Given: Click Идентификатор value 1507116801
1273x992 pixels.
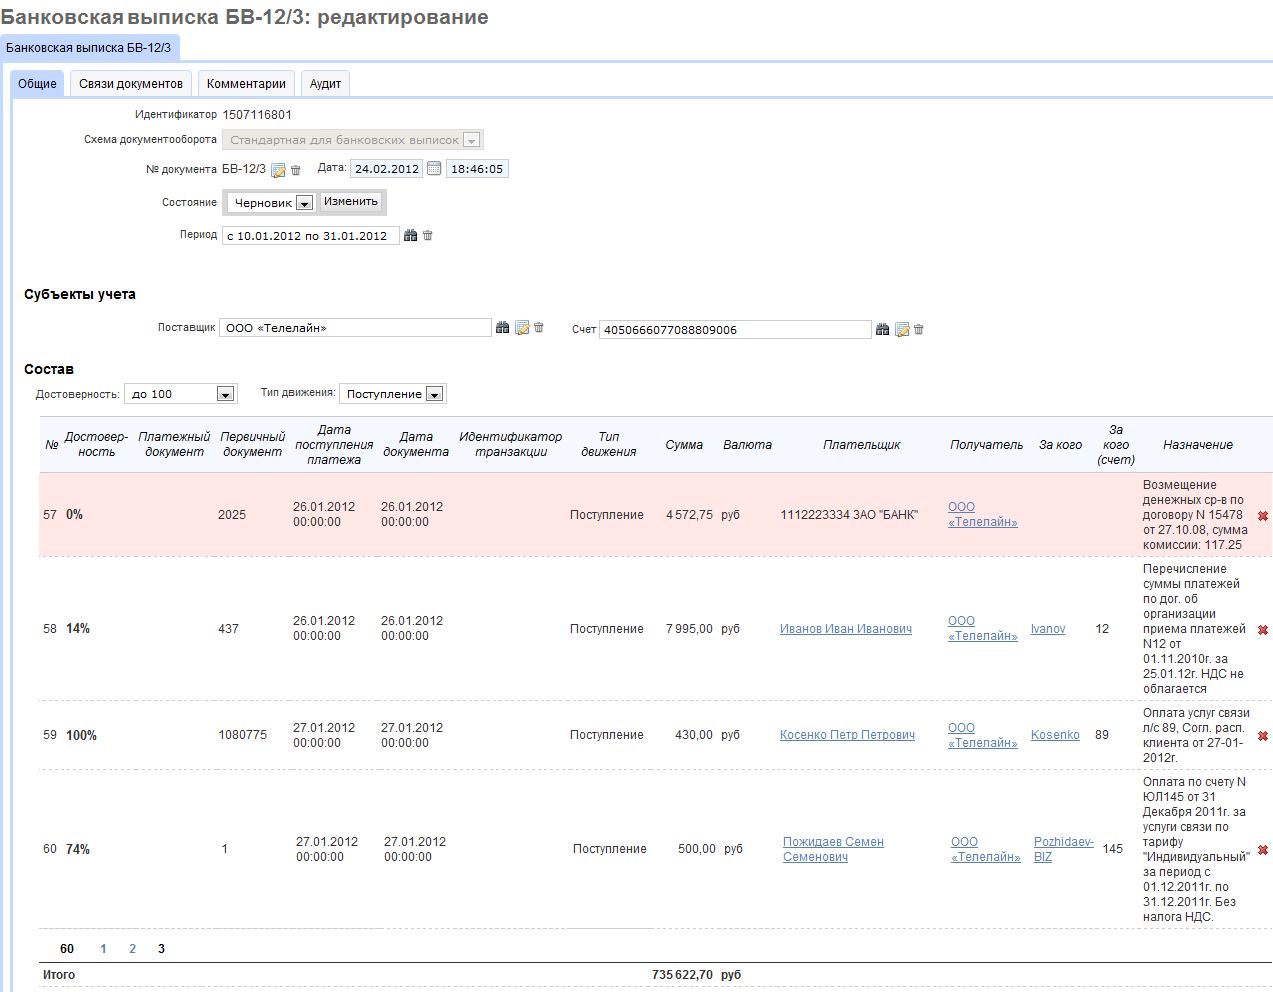Looking at the screenshot, I should [x=257, y=115].
